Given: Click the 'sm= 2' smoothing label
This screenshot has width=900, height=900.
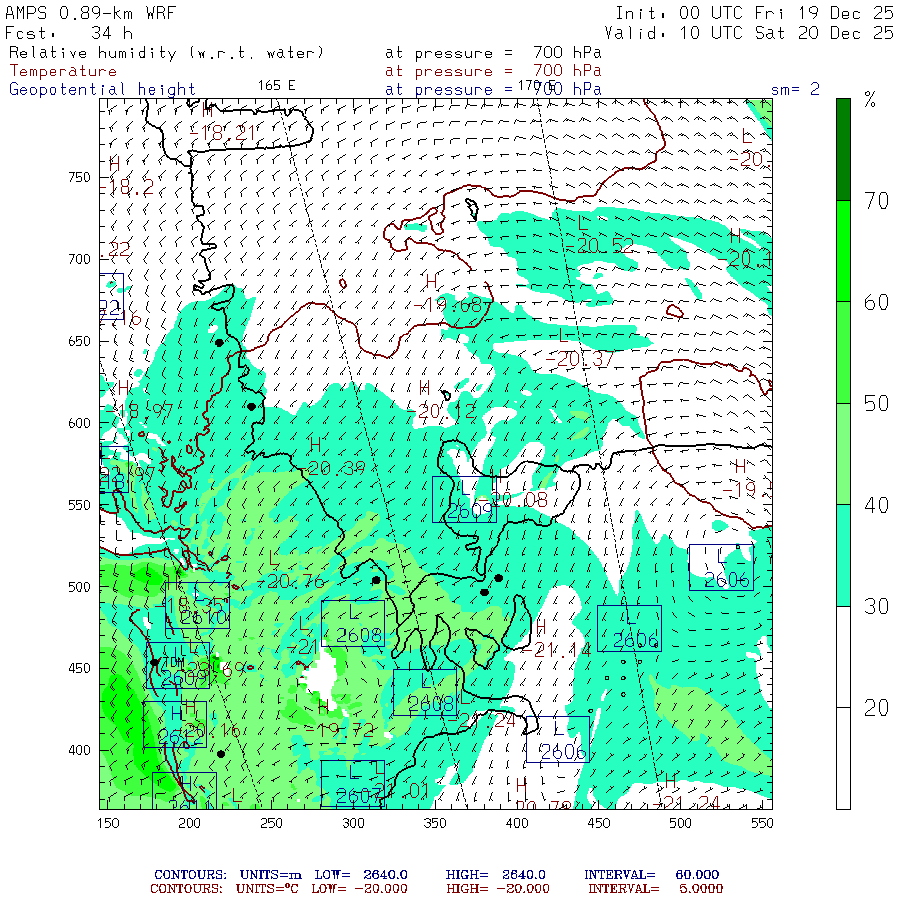Looking at the screenshot, I should click(x=795, y=89).
